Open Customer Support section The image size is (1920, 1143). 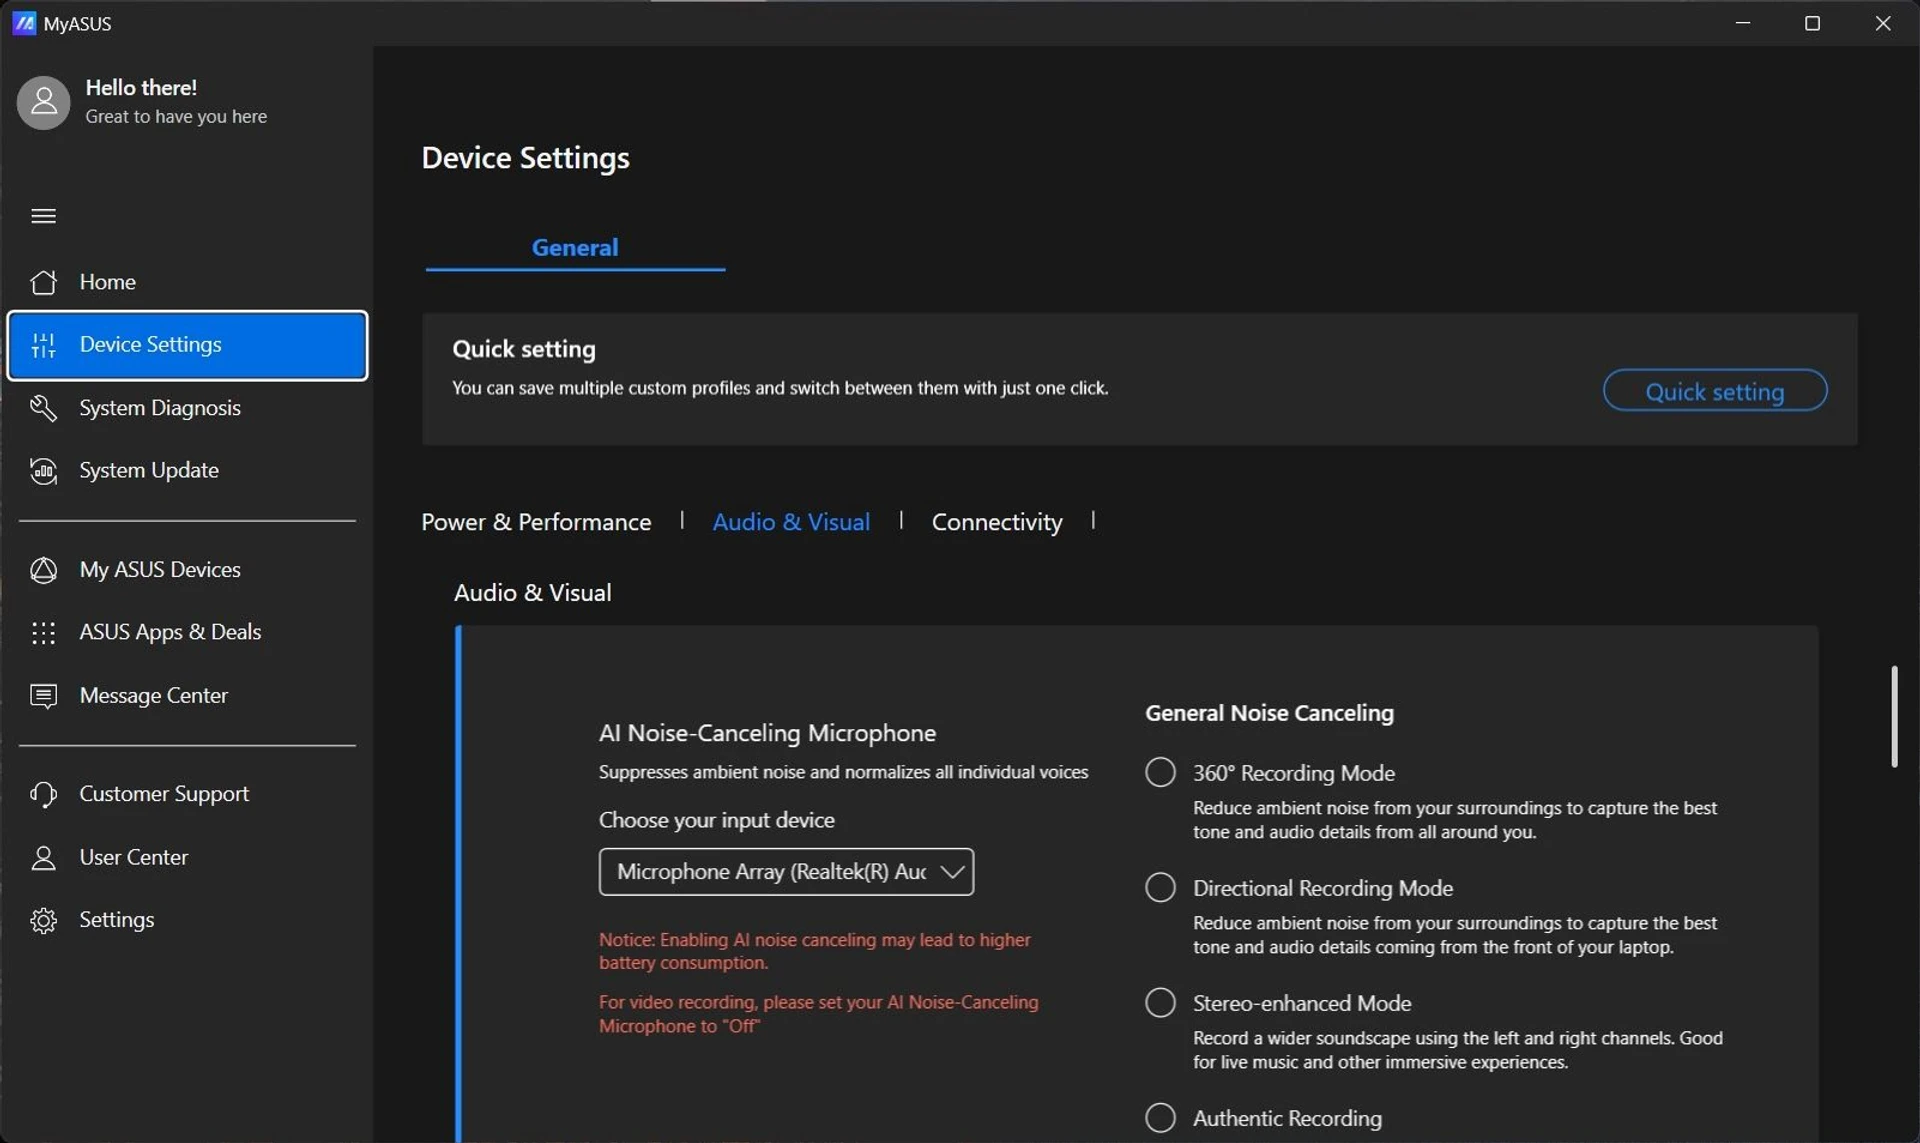click(187, 794)
